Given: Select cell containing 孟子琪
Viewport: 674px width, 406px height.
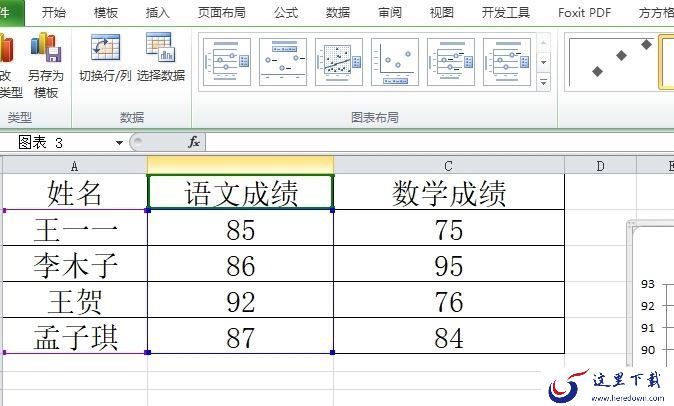Looking at the screenshot, I should (x=75, y=336).
